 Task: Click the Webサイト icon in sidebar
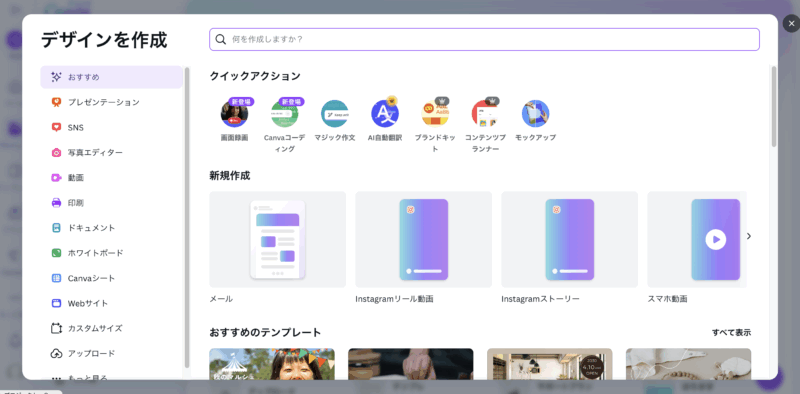coord(56,303)
